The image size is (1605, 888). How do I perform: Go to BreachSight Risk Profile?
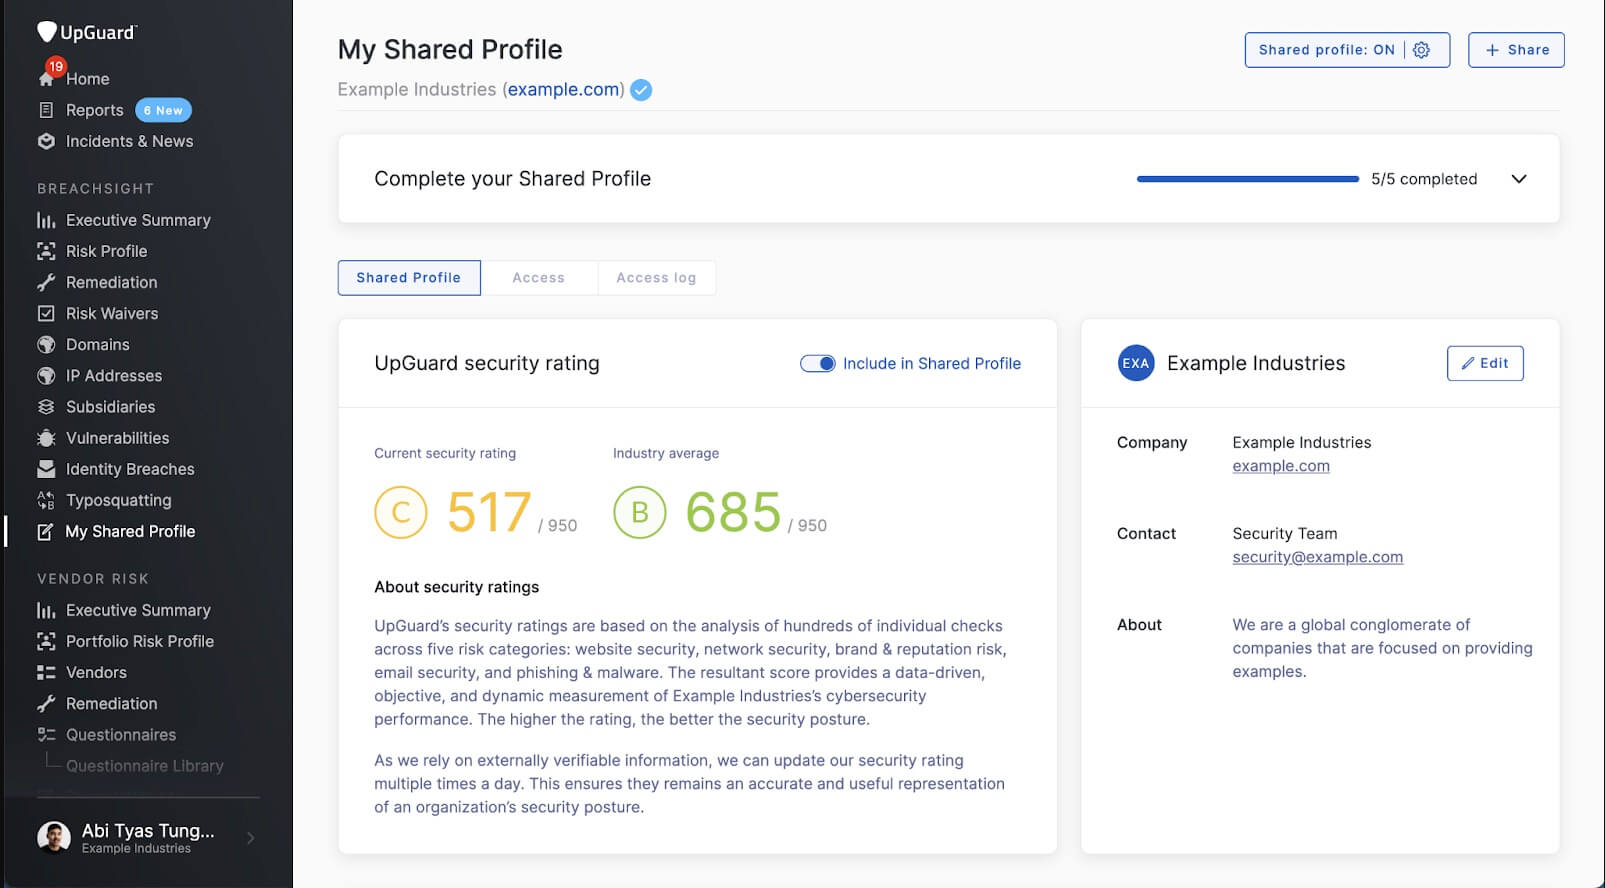tap(107, 251)
